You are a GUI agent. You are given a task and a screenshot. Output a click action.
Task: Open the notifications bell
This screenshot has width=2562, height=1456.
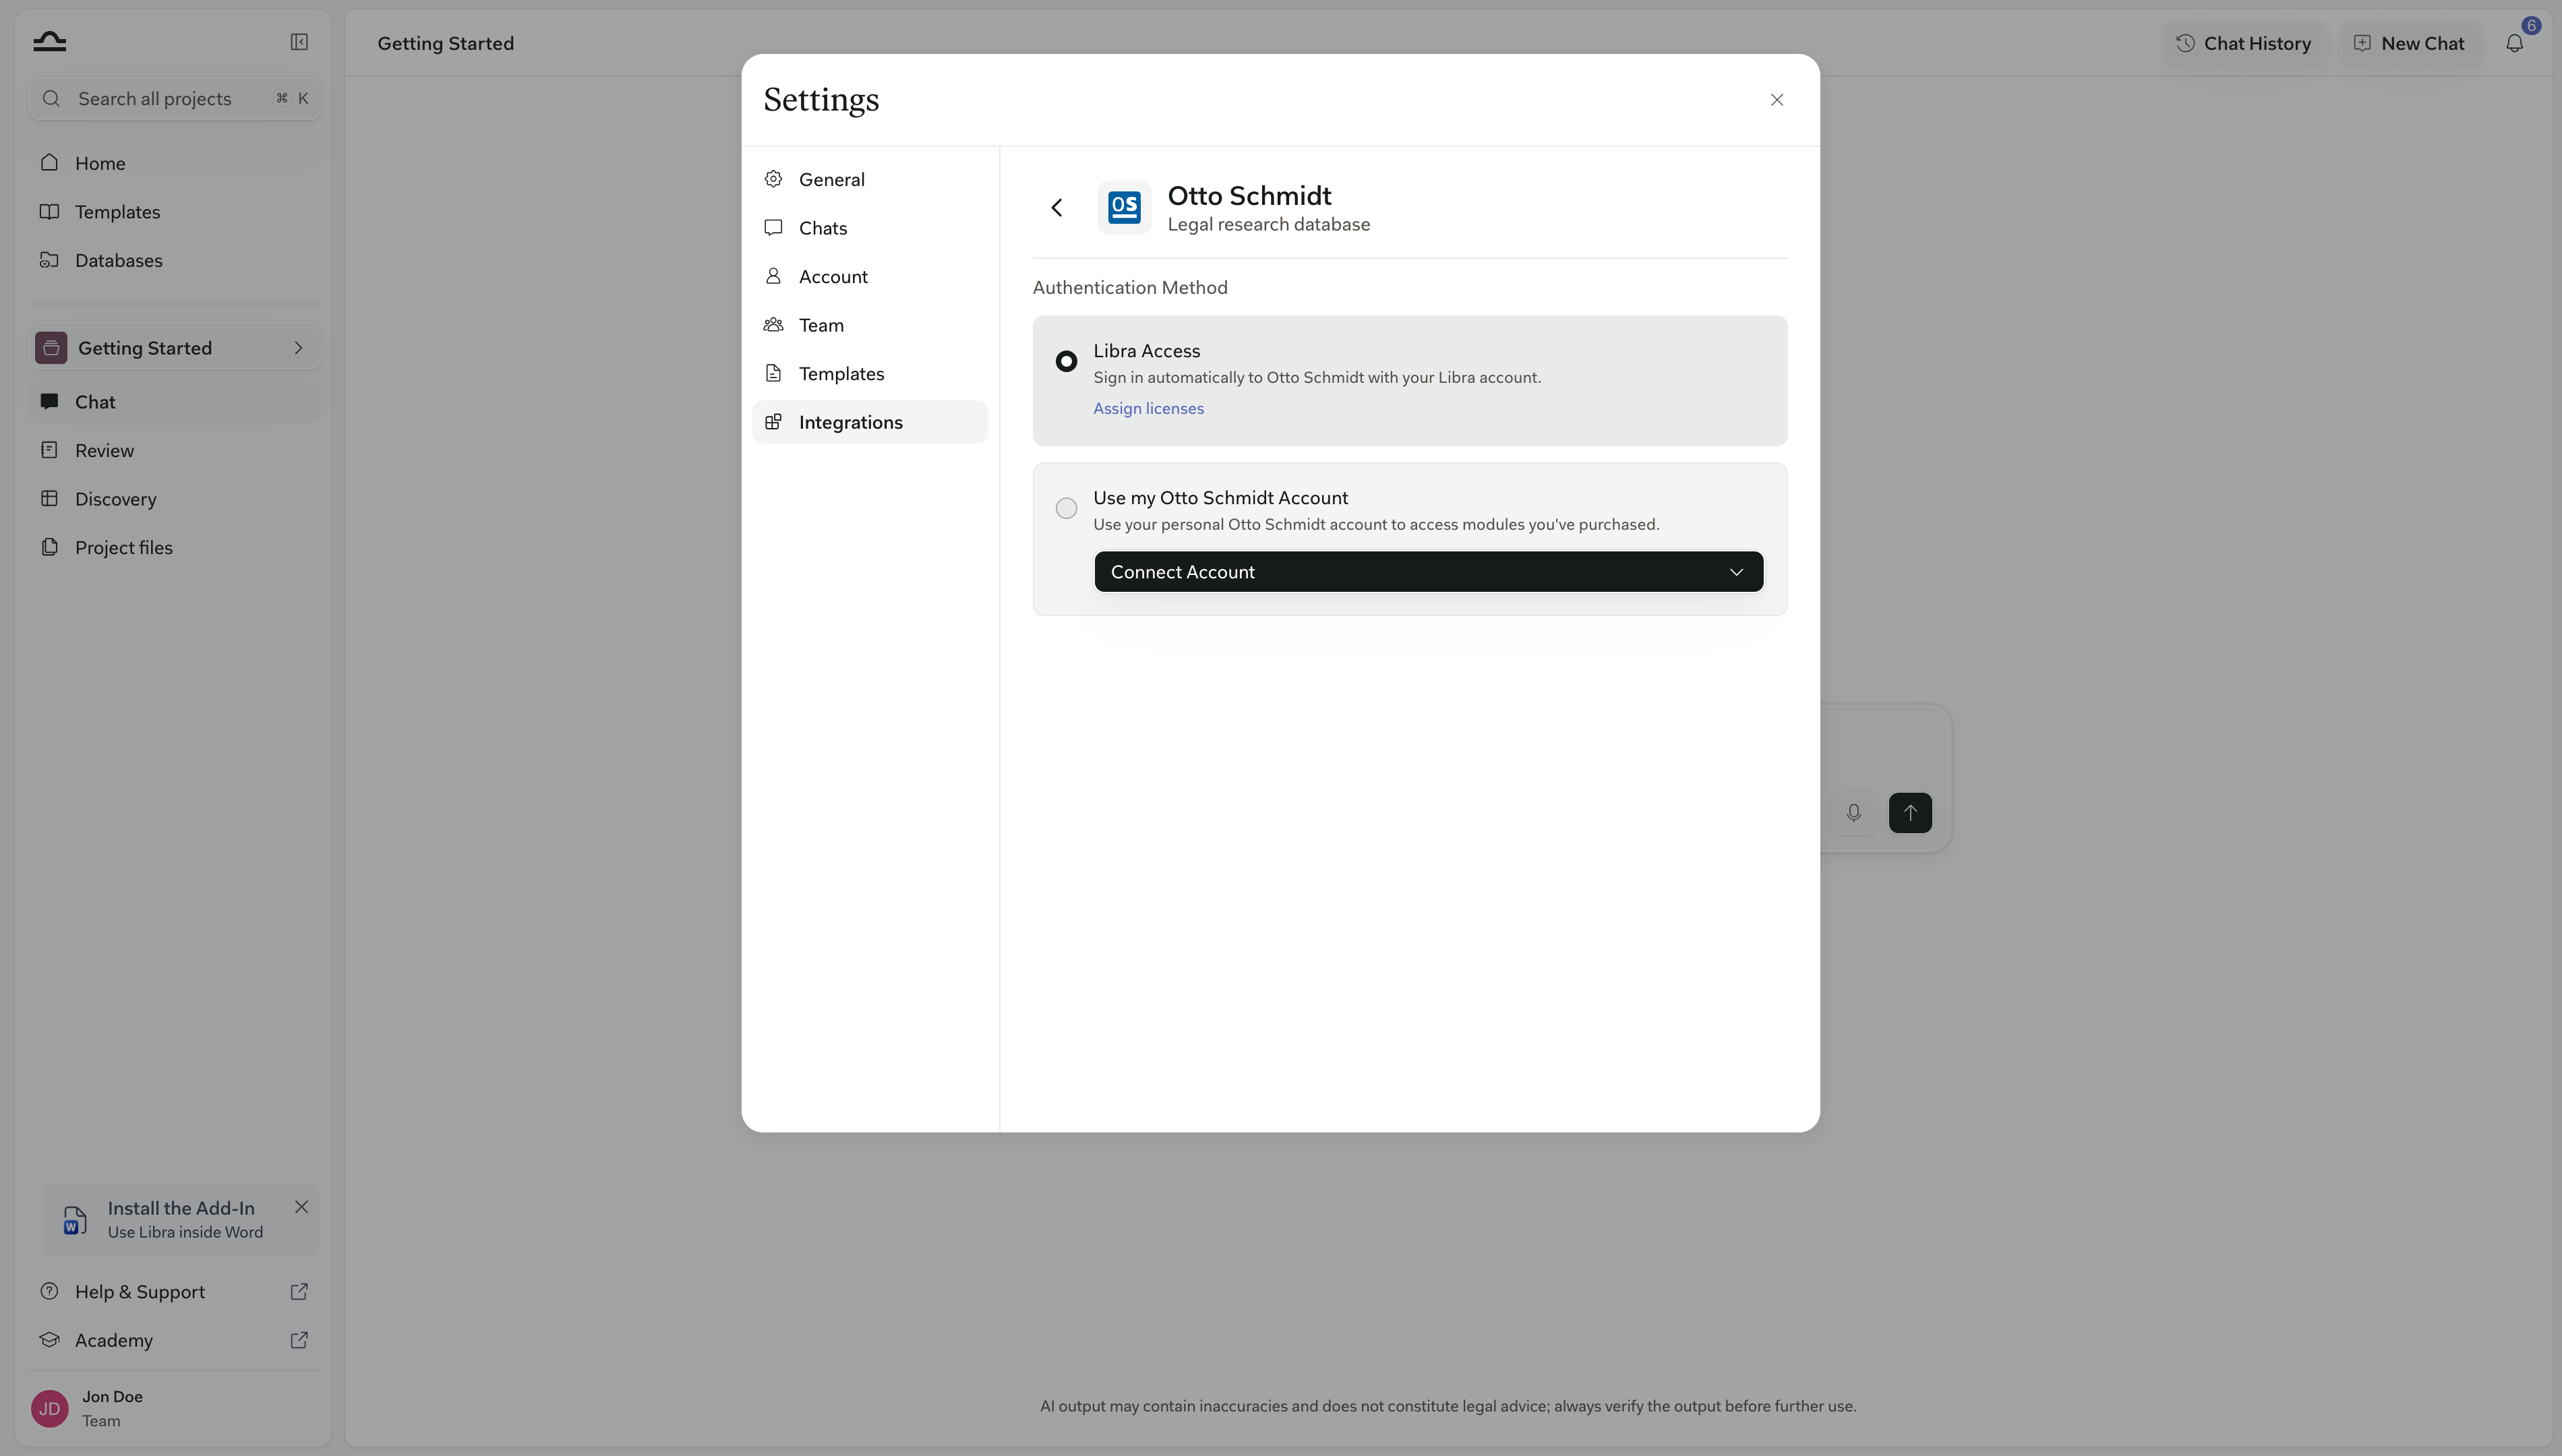pyautogui.click(x=2514, y=43)
